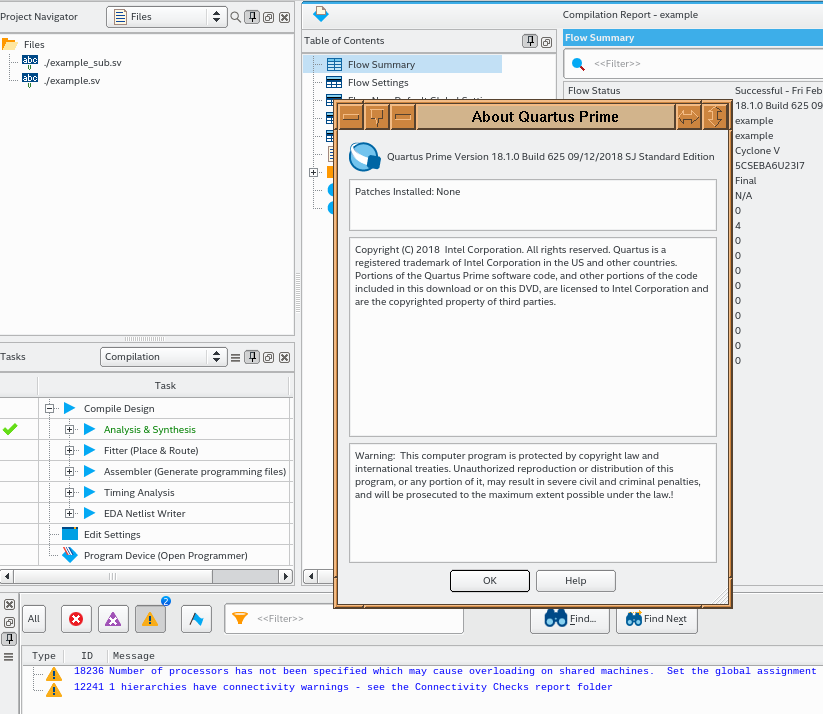Select Flow Summary in Table of Contents
The image size is (823, 714).
tap(381, 65)
